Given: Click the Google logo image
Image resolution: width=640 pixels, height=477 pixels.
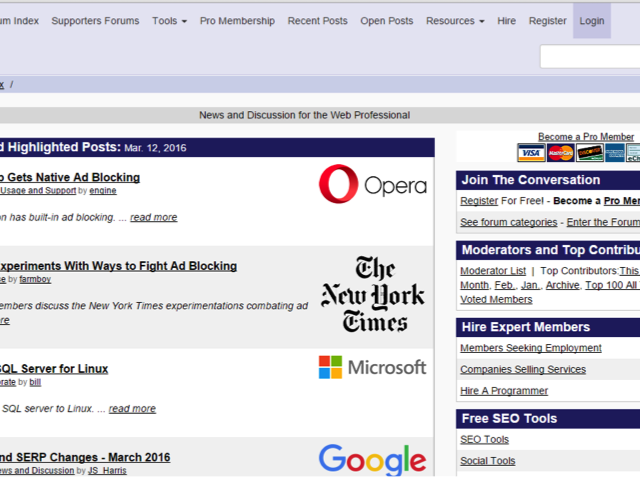Looking at the screenshot, I should click(372, 460).
